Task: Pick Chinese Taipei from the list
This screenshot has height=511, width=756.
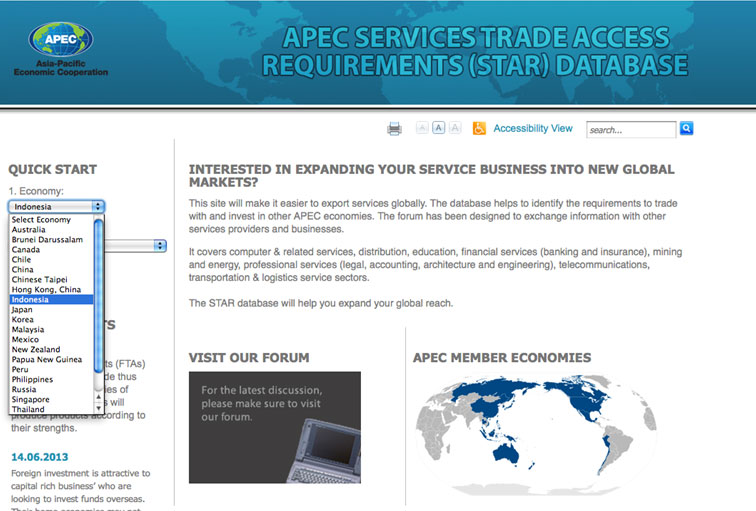Action: 52,280
